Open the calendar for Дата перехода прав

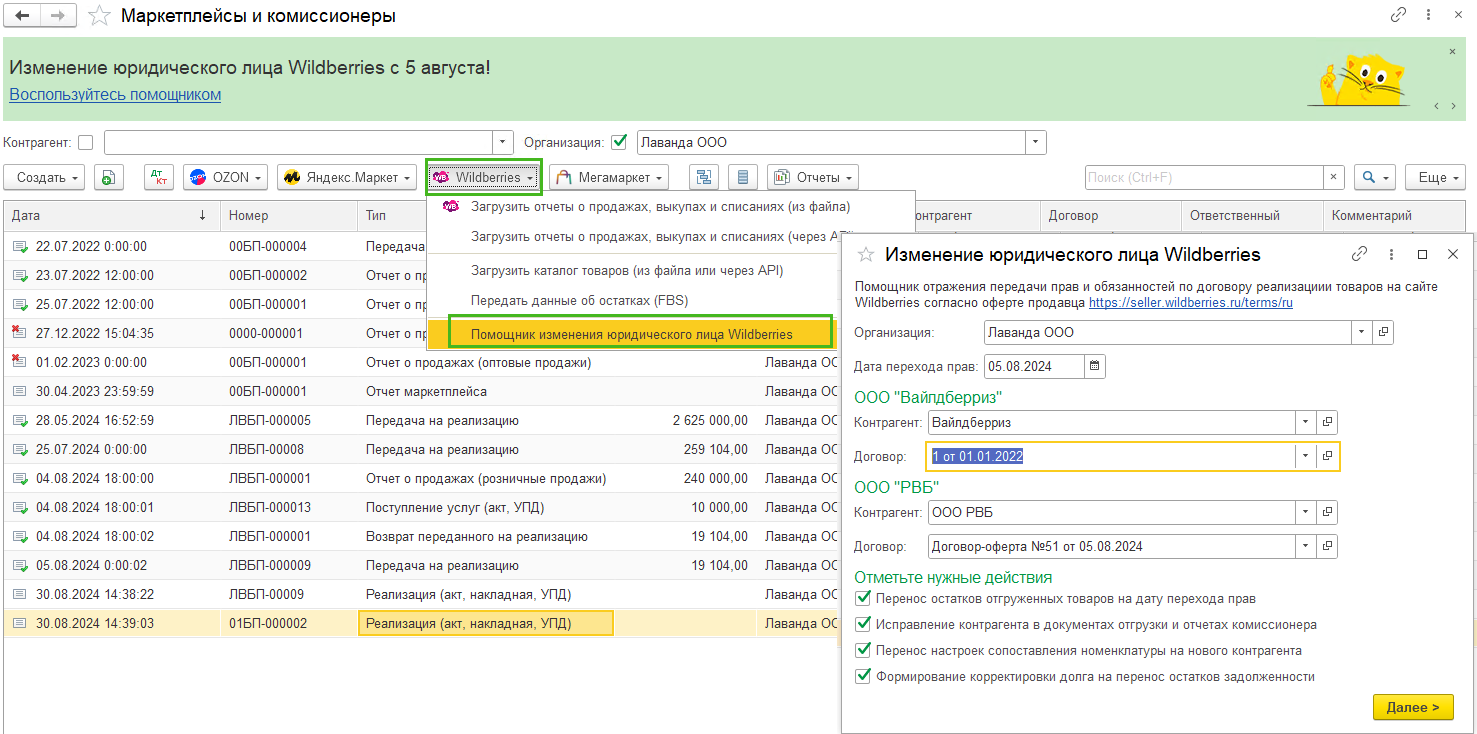tap(1095, 366)
